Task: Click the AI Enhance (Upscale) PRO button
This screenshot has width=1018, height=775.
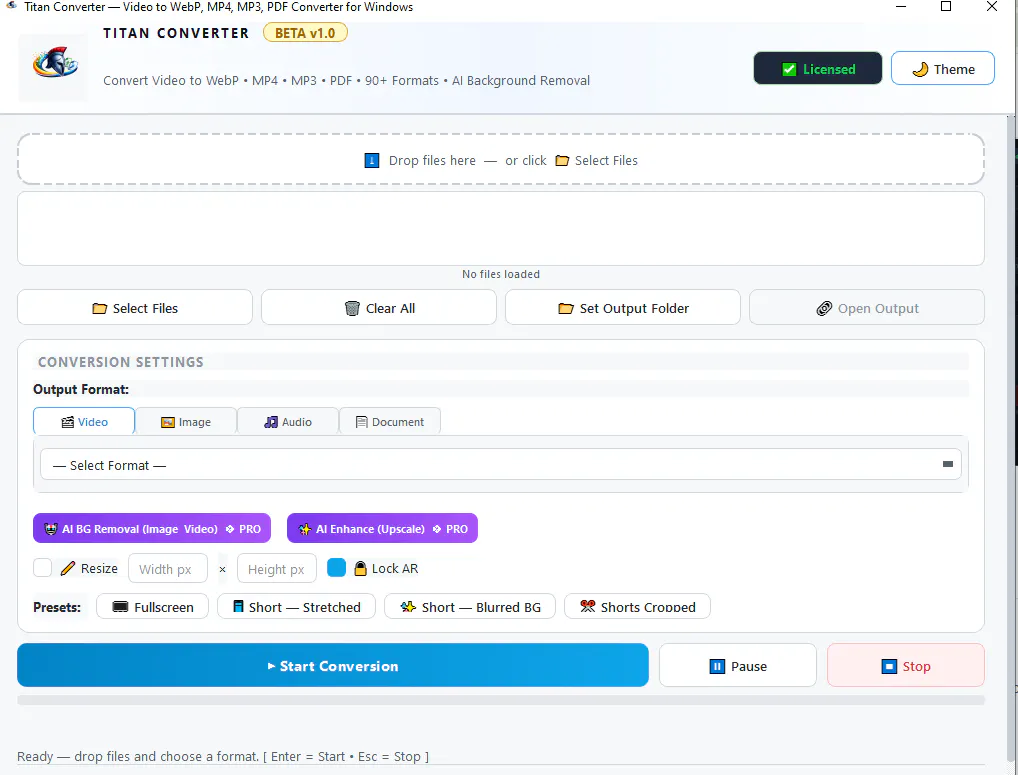Action: coord(382,528)
